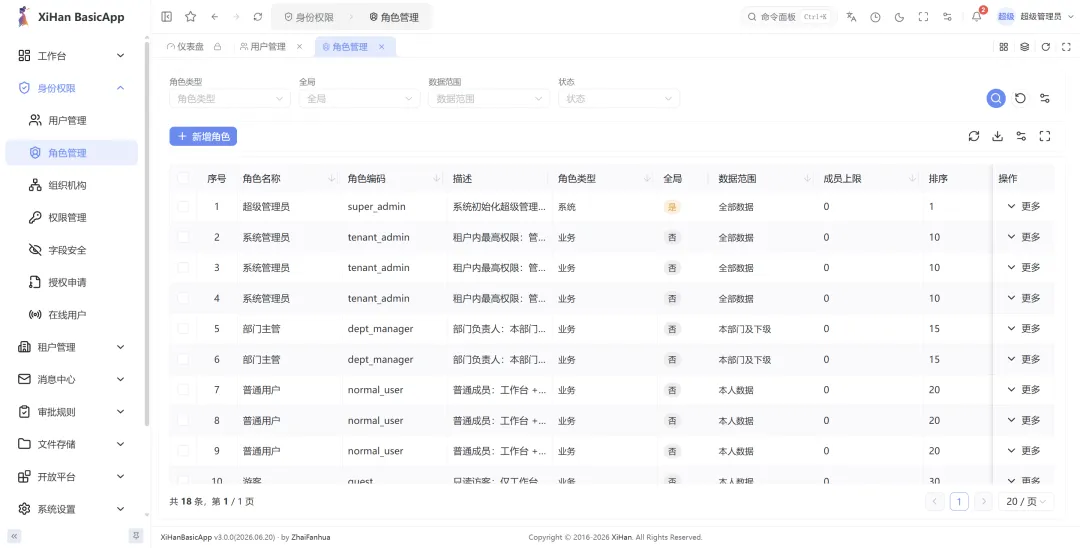Open the 全局 filter dropdown

tap(360, 98)
